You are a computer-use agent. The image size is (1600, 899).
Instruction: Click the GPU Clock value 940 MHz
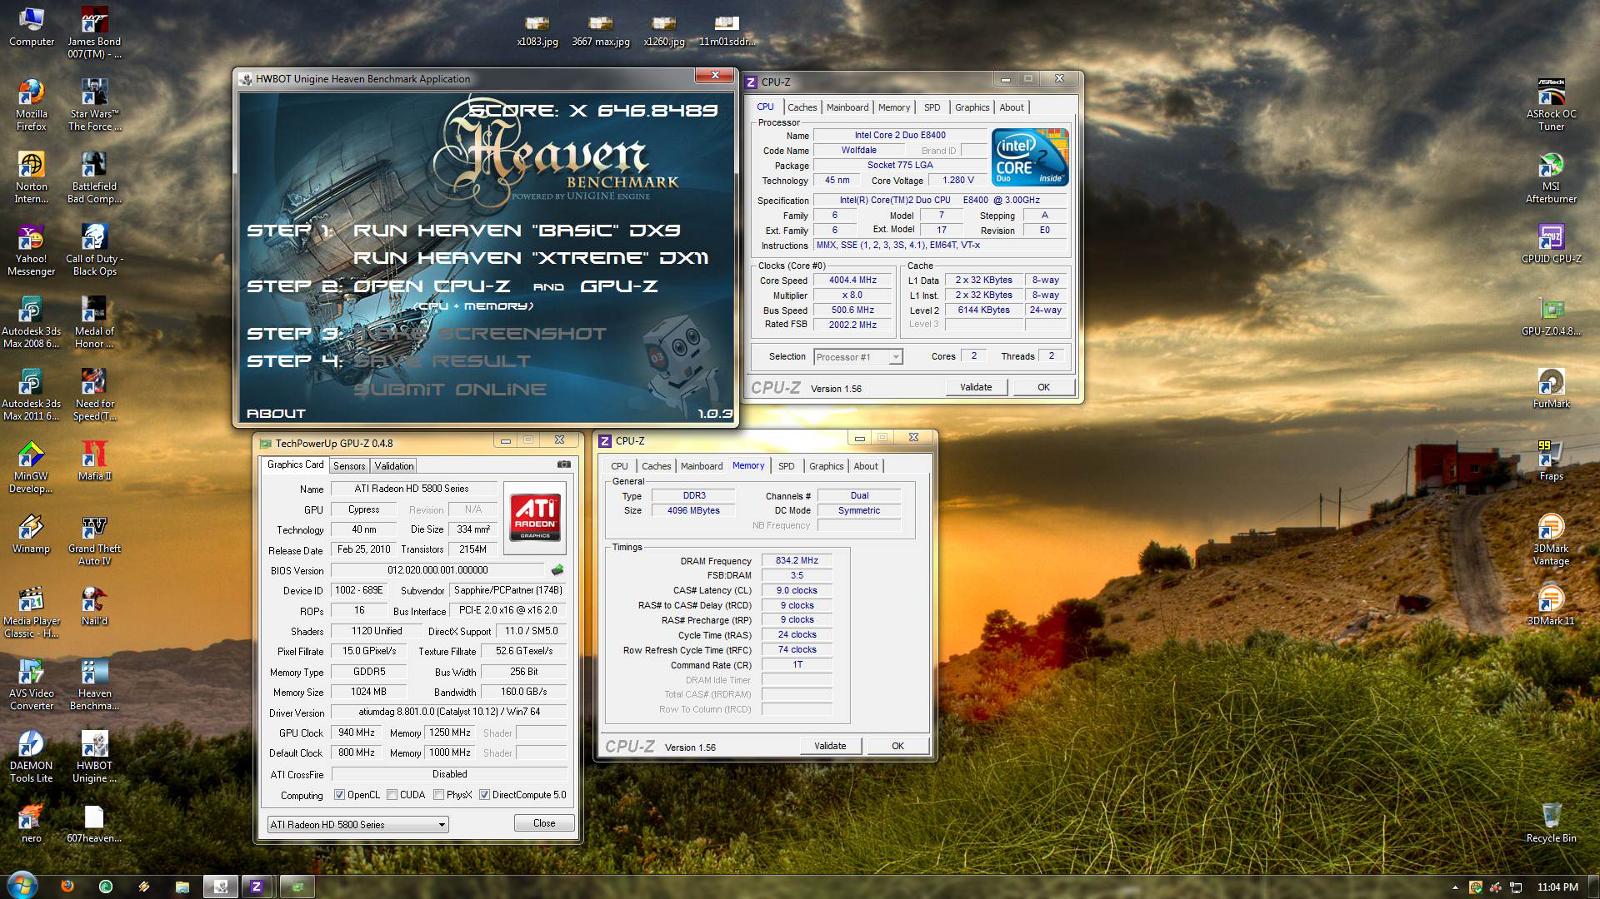356,733
